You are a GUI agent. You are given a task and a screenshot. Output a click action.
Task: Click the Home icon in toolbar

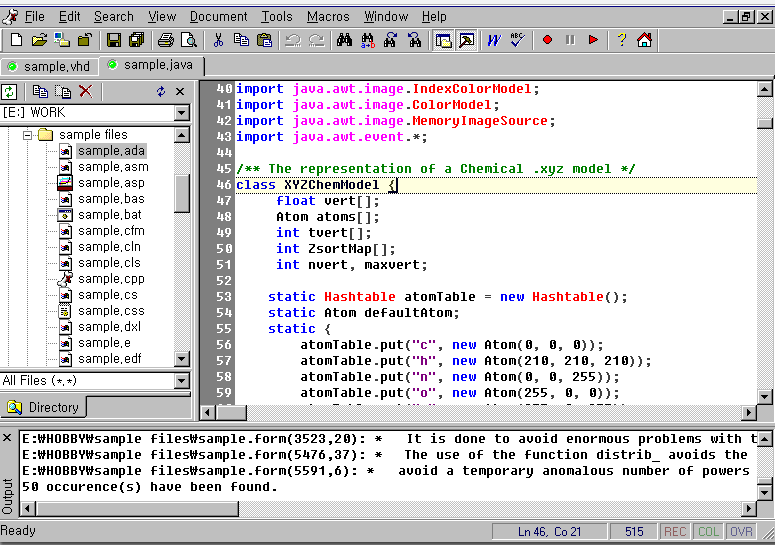click(x=645, y=40)
